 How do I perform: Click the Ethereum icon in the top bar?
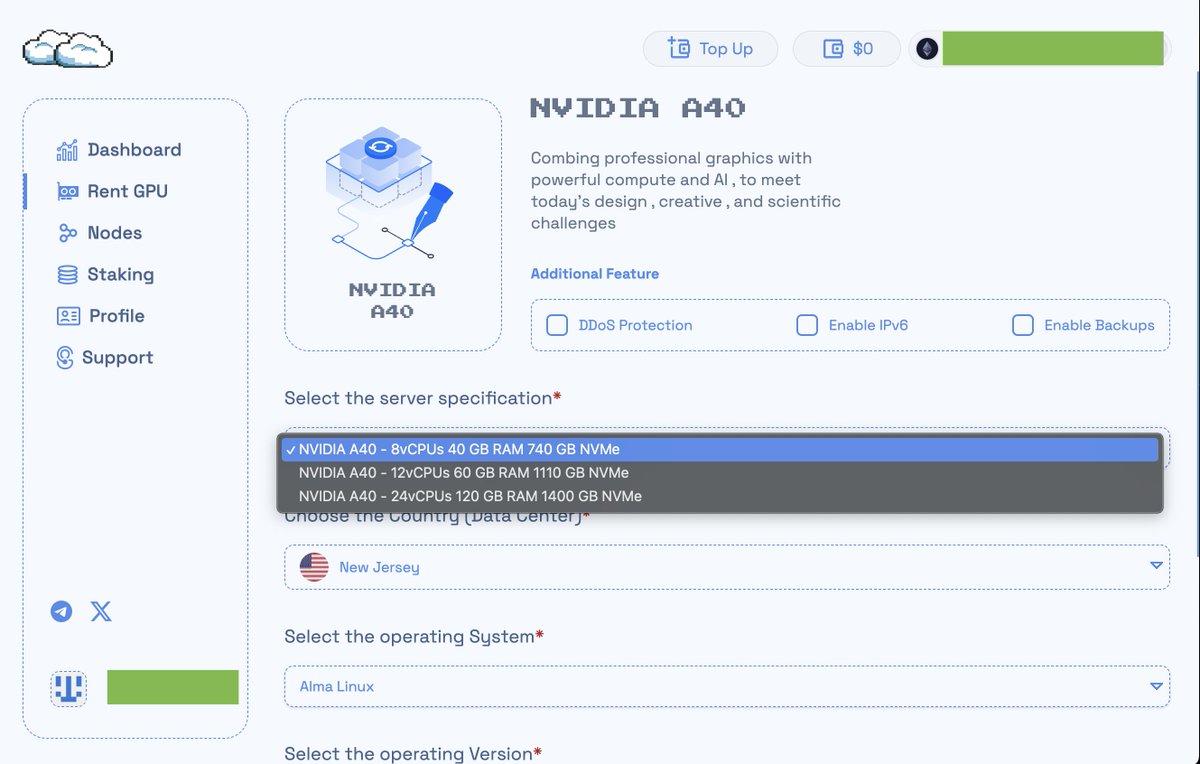tap(926, 48)
